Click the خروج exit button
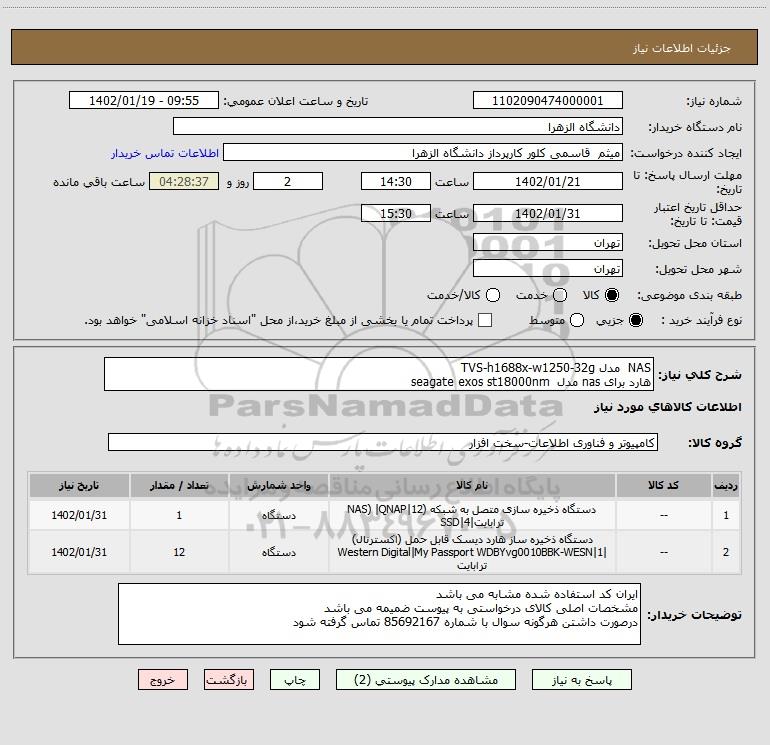770x745 pixels. pyautogui.click(x=163, y=680)
